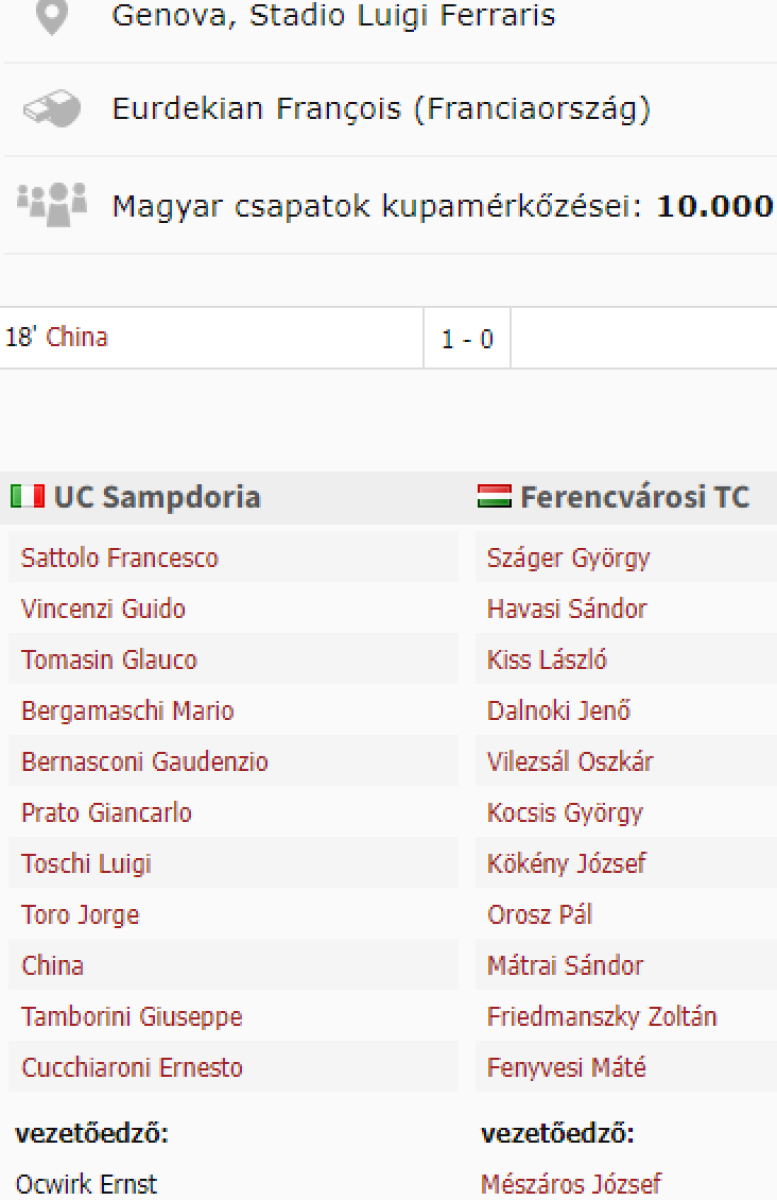
Task: Open Toro Jorge player link
Action: click(x=80, y=915)
